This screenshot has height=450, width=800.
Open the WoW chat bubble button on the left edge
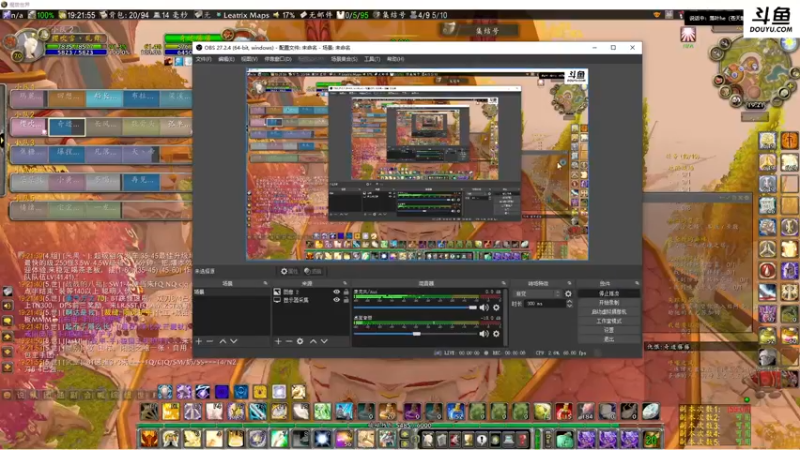click(x=7, y=321)
